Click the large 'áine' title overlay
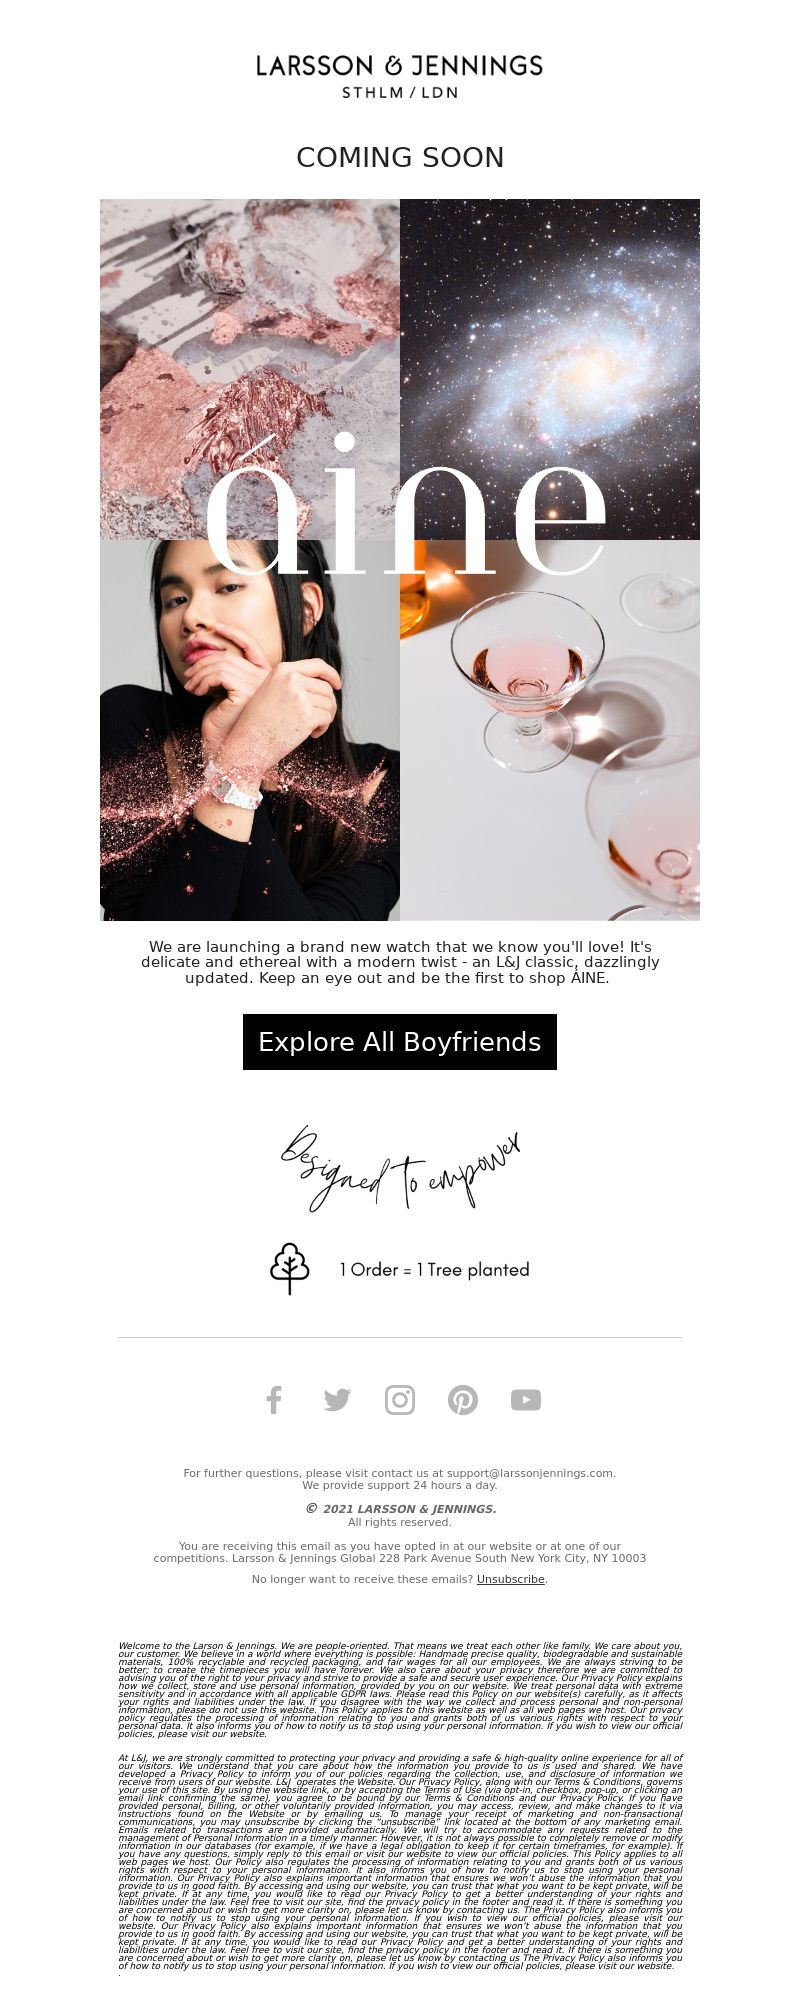 [x=405, y=506]
